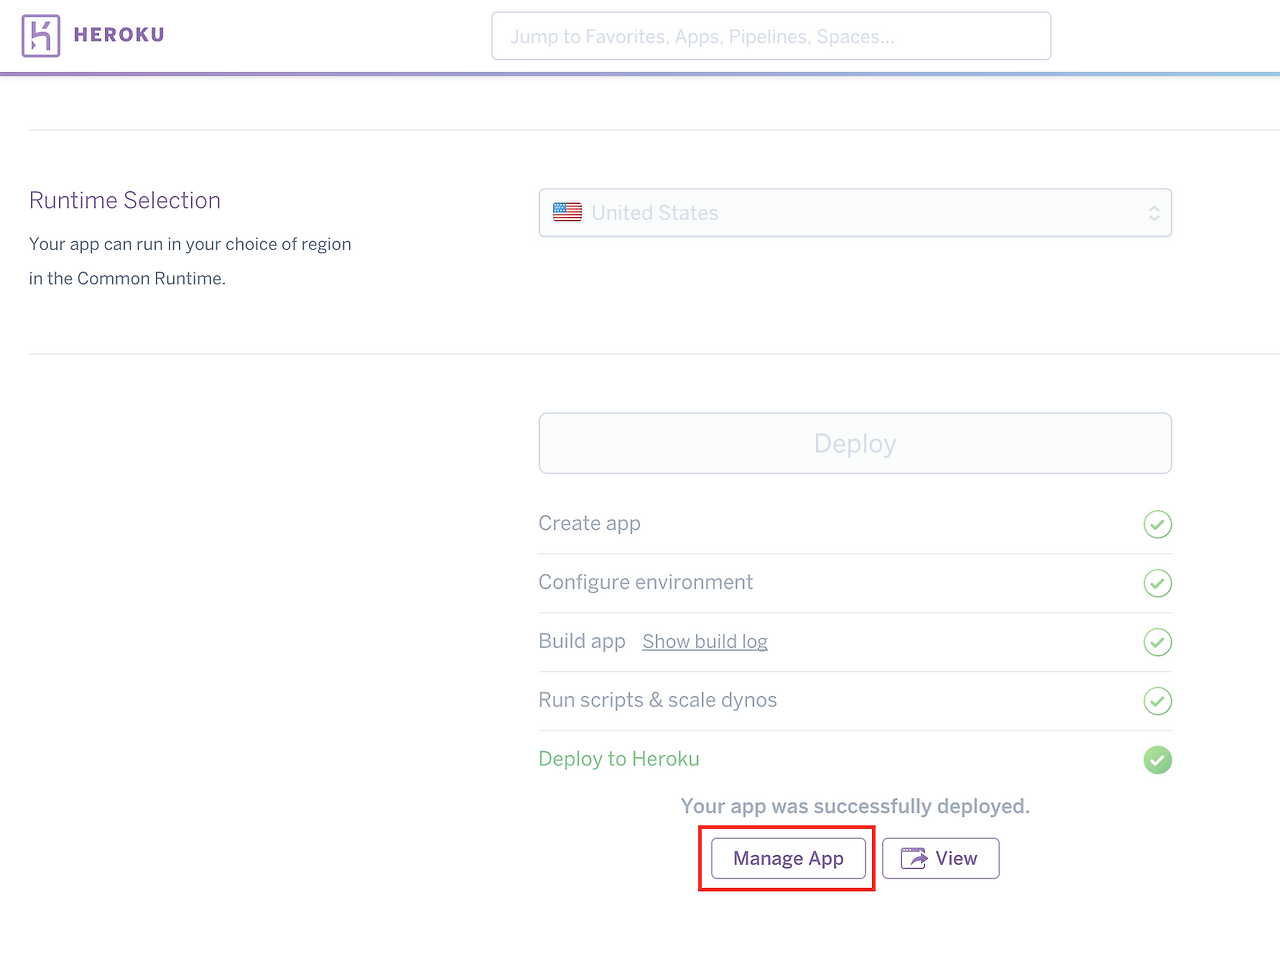Click the chevron on the United States selector

[x=1154, y=212]
